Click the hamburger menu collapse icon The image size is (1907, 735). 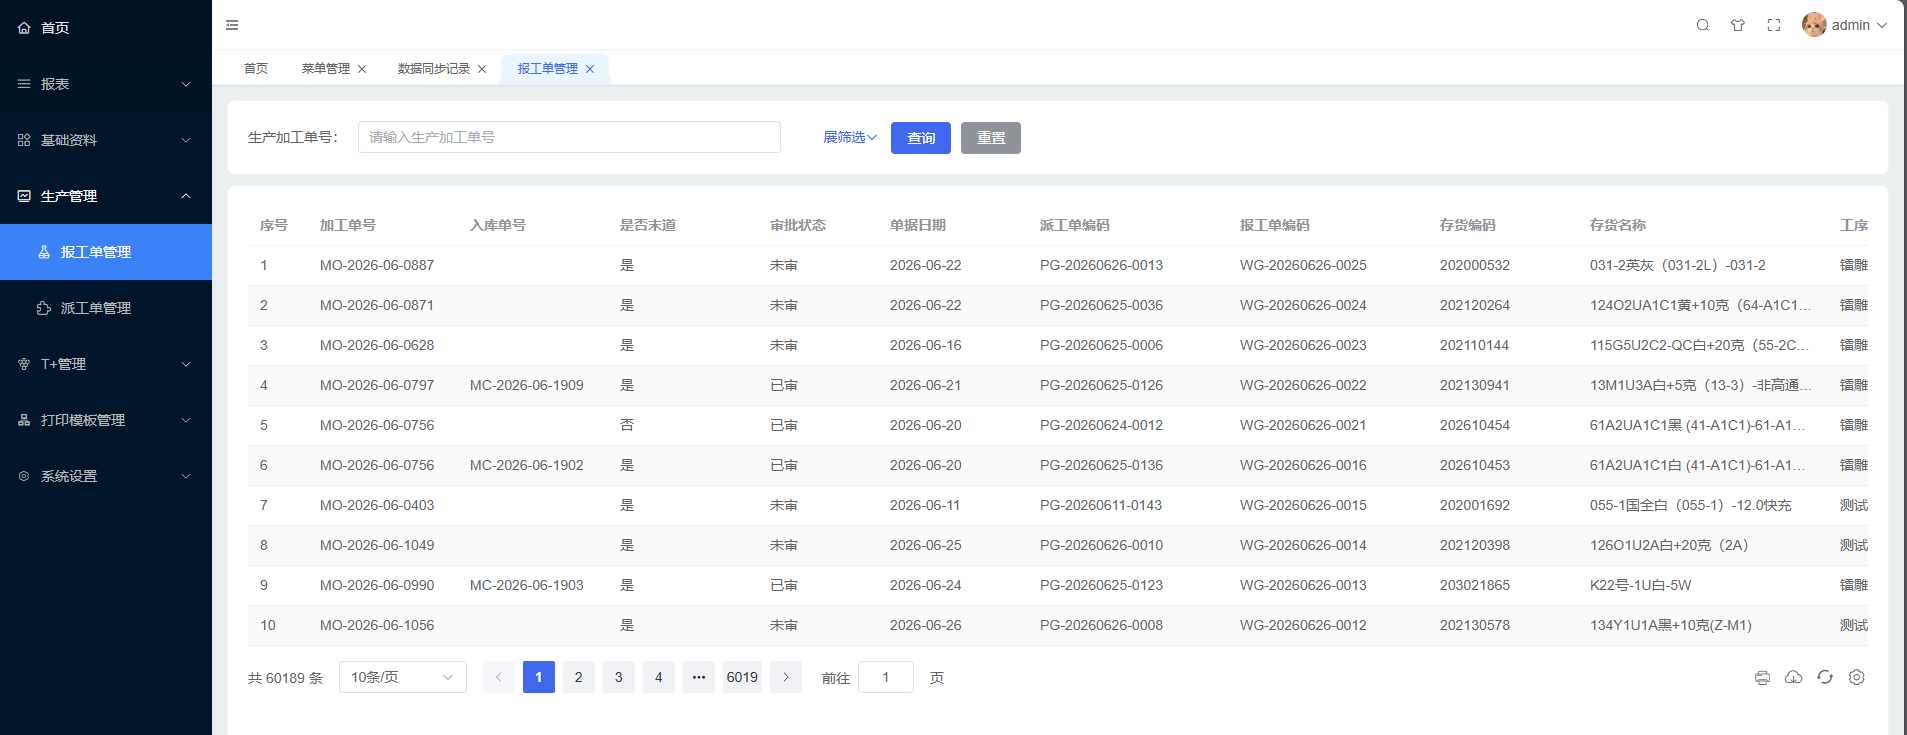click(232, 25)
